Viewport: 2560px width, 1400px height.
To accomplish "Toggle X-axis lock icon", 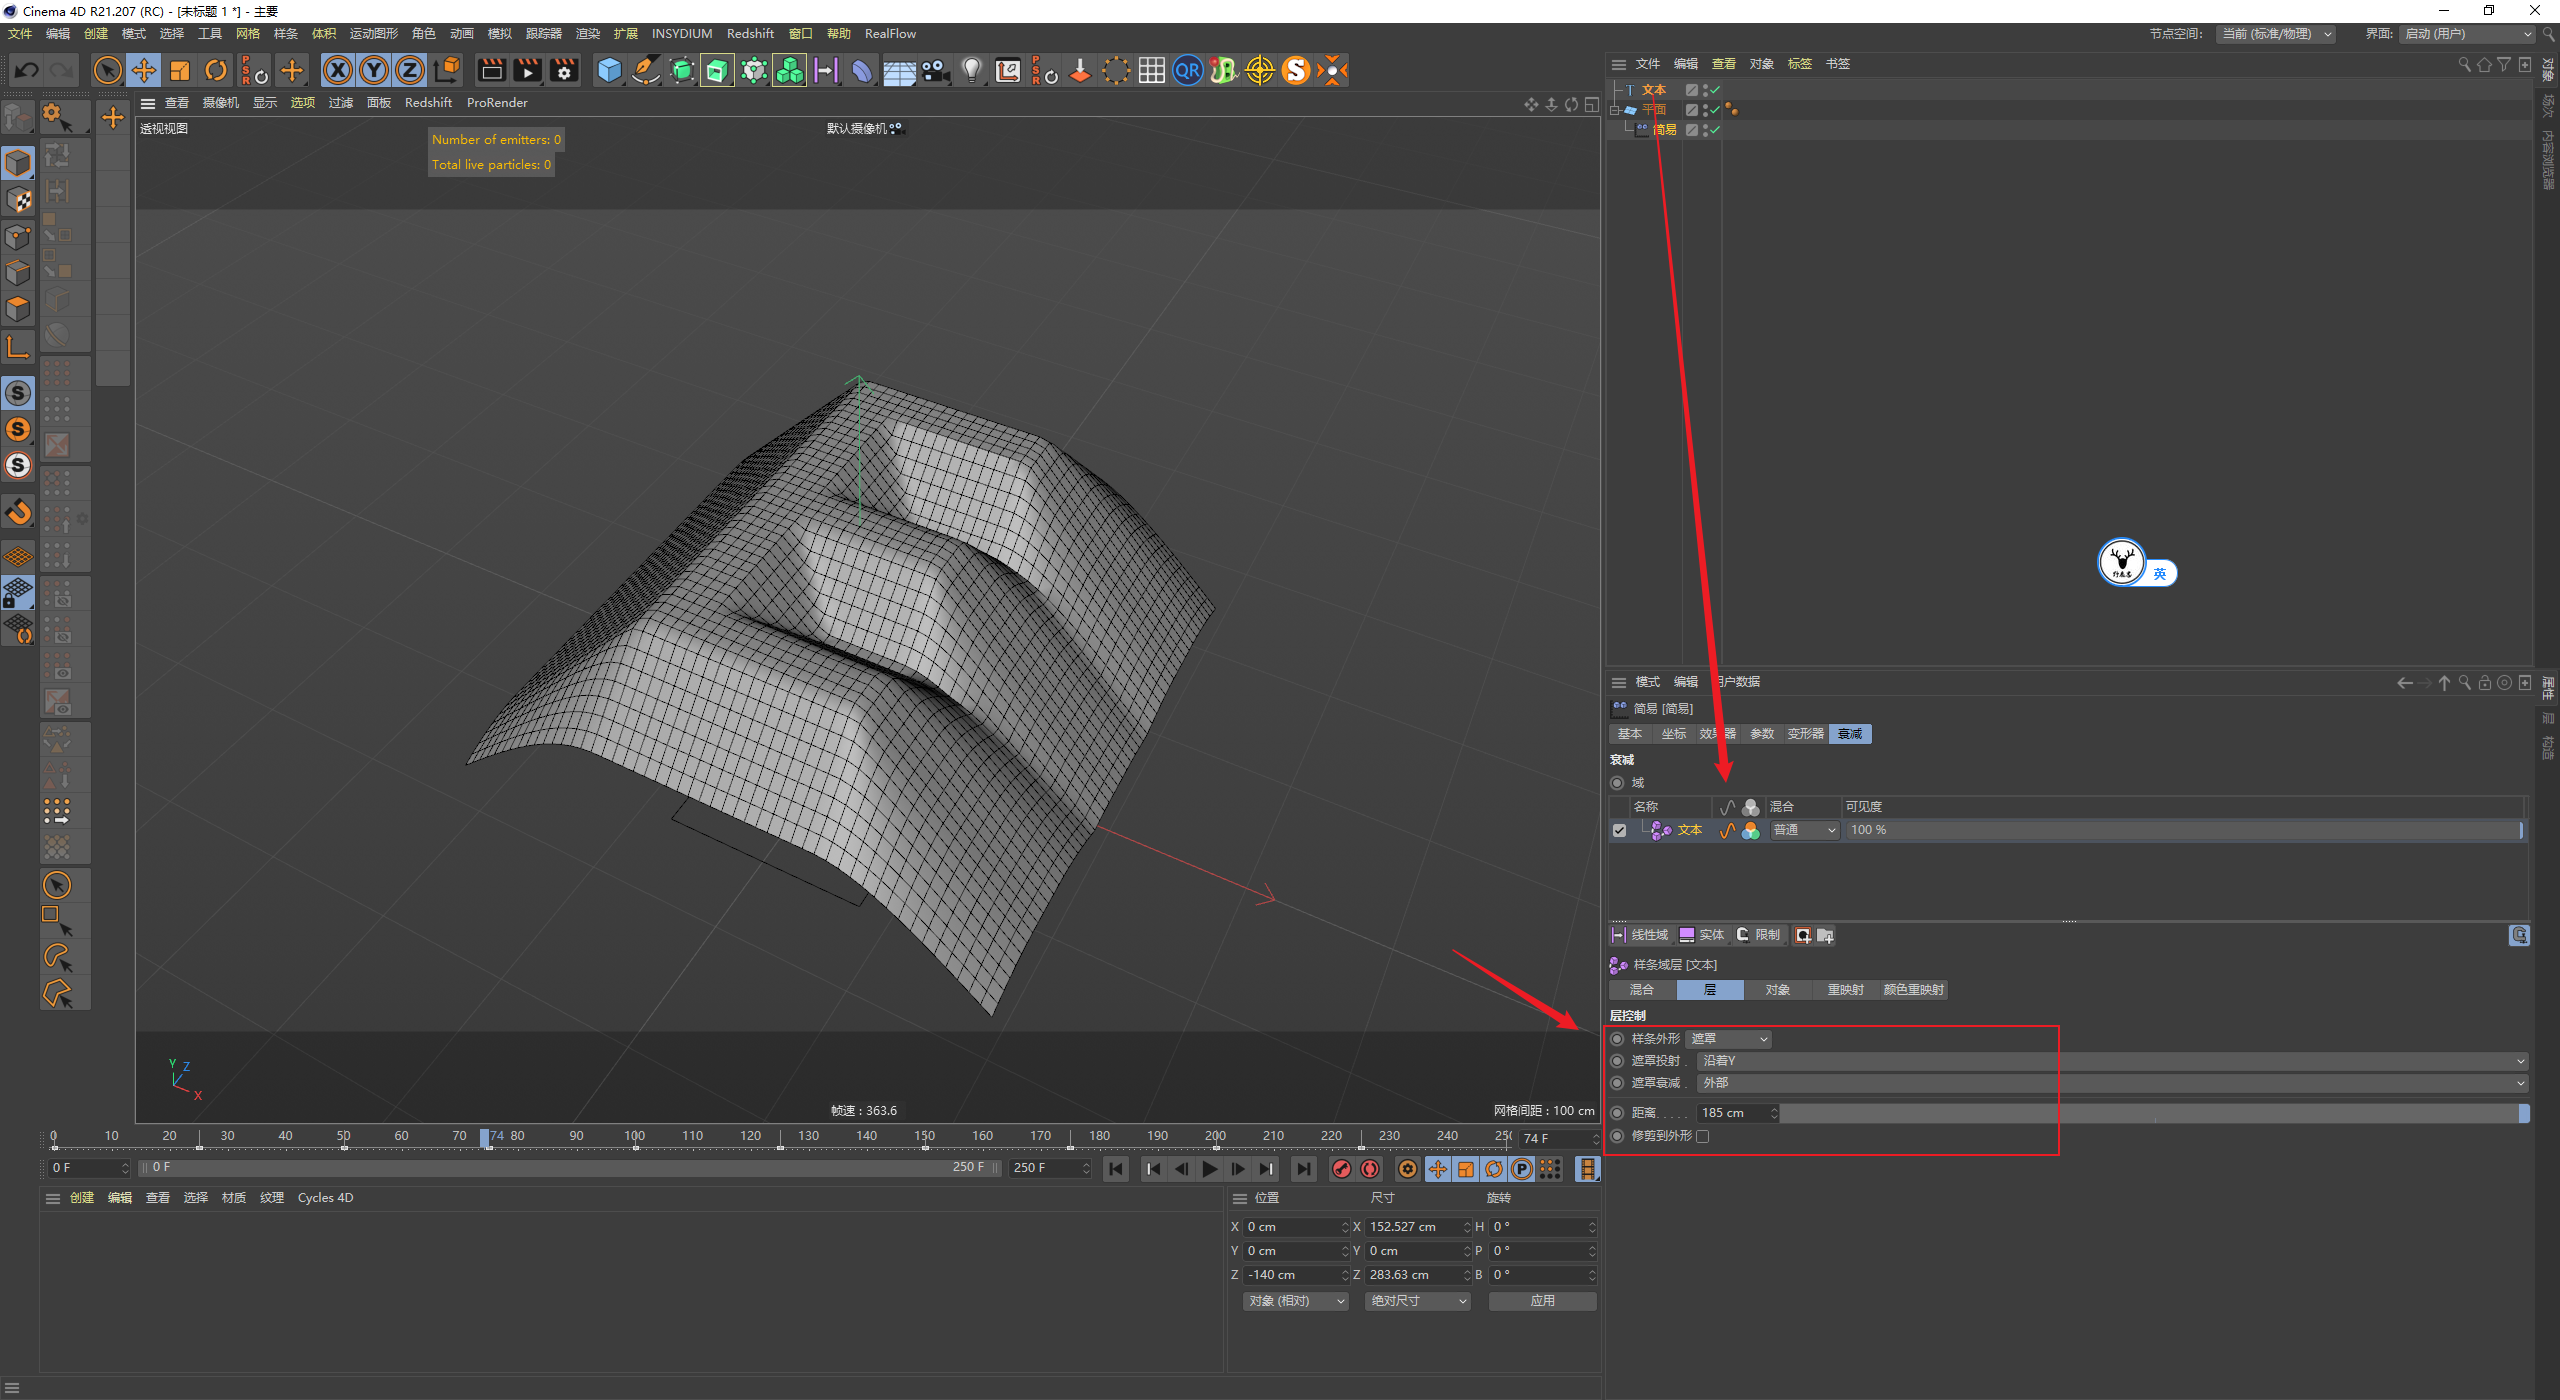I will click(x=338, y=70).
